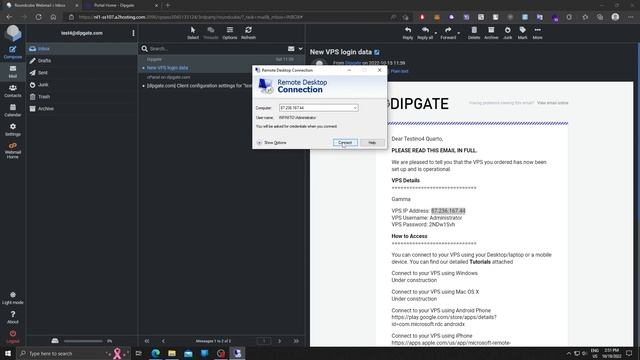
Task: Click Reply in the message toolbar
Action: (x=408, y=33)
